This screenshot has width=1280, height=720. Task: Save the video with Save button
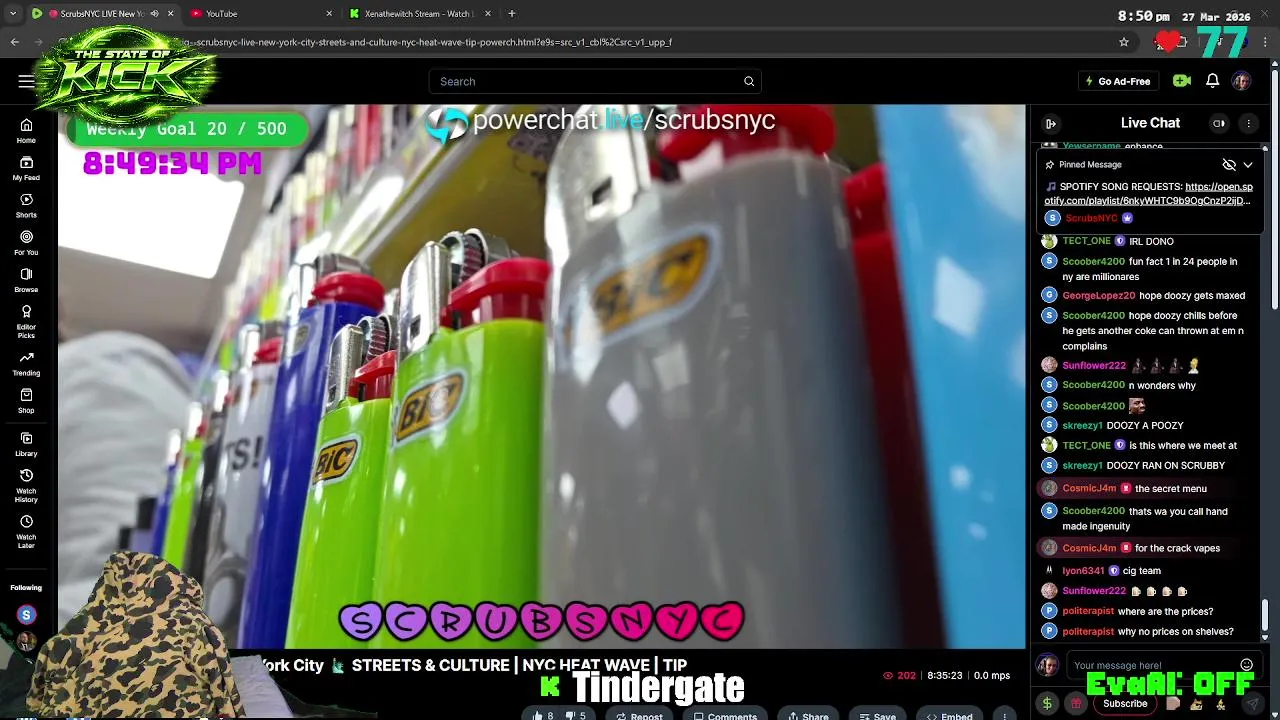coord(877,716)
